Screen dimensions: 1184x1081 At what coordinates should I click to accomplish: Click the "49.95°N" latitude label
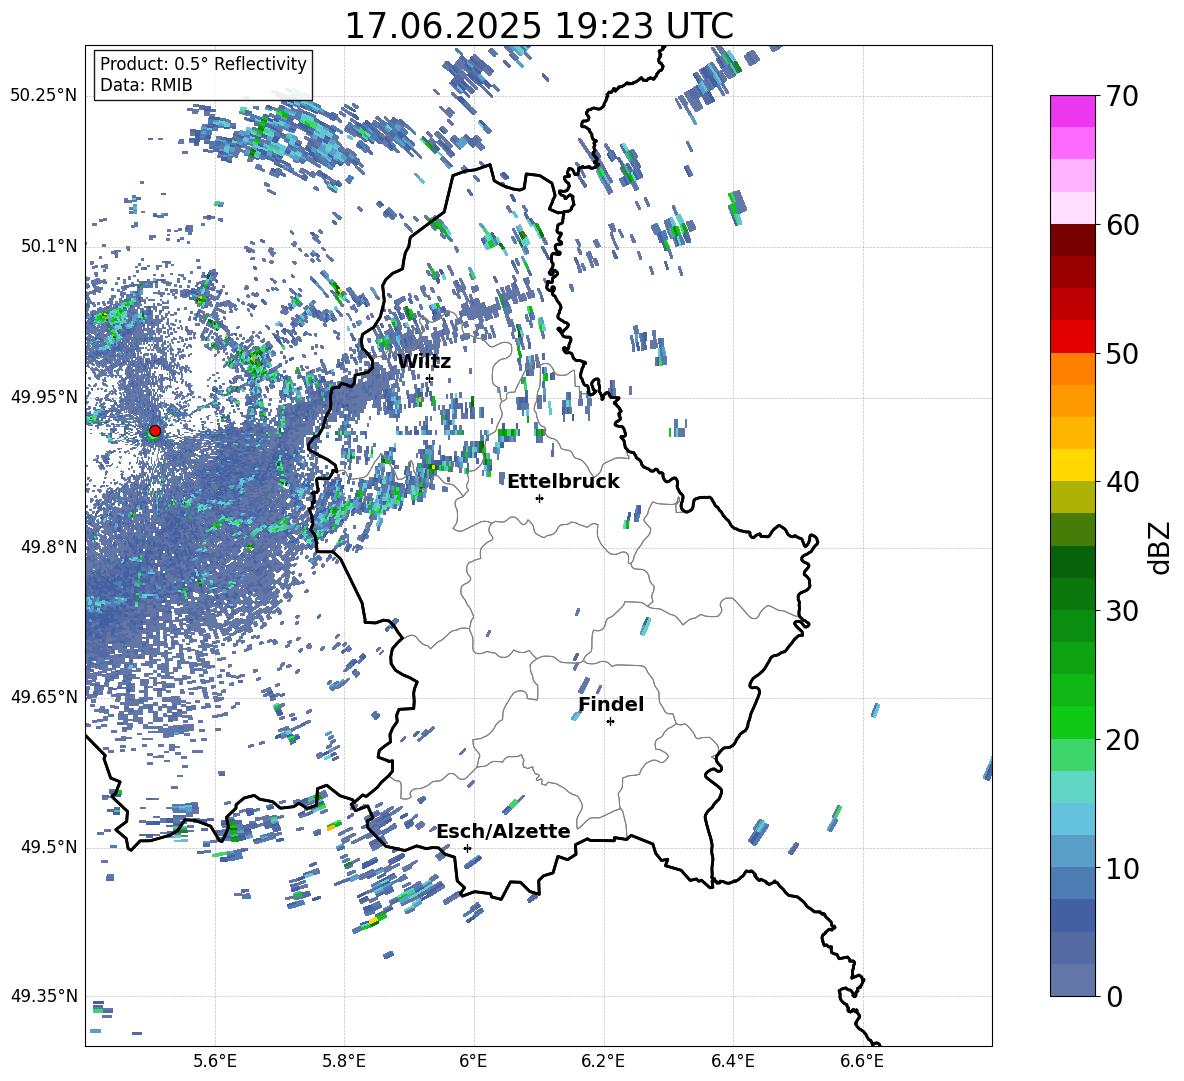pyautogui.click(x=44, y=396)
